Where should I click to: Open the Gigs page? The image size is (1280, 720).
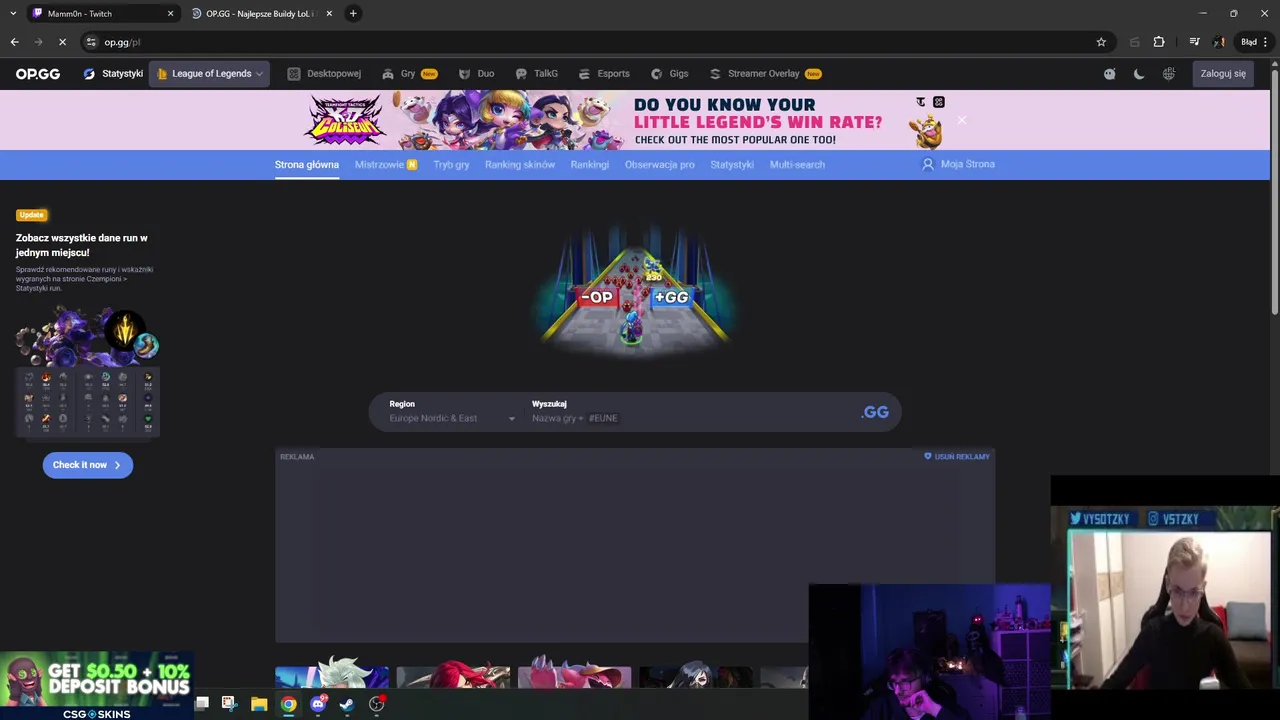[669, 74]
